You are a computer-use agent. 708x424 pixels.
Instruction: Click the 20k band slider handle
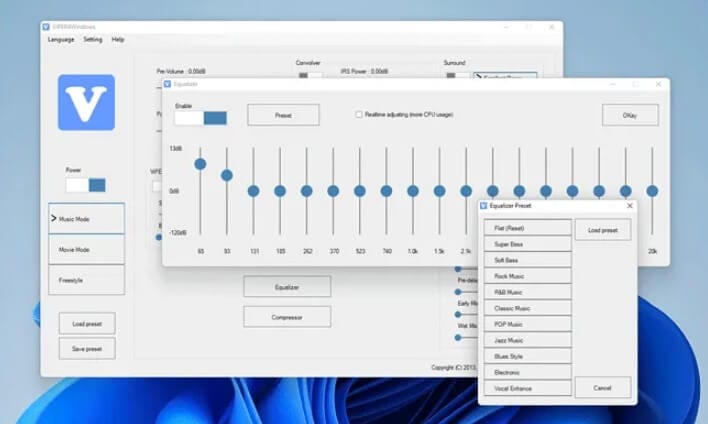[x=652, y=191]
